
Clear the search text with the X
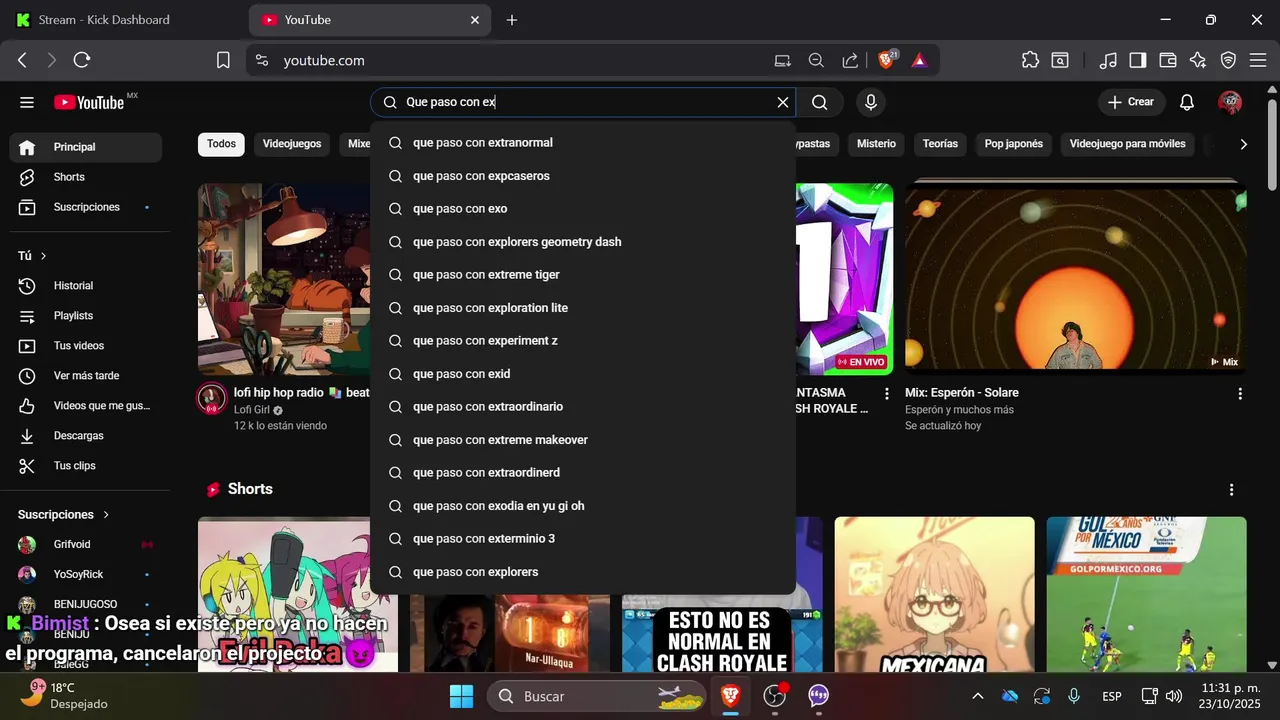(783, 102)
